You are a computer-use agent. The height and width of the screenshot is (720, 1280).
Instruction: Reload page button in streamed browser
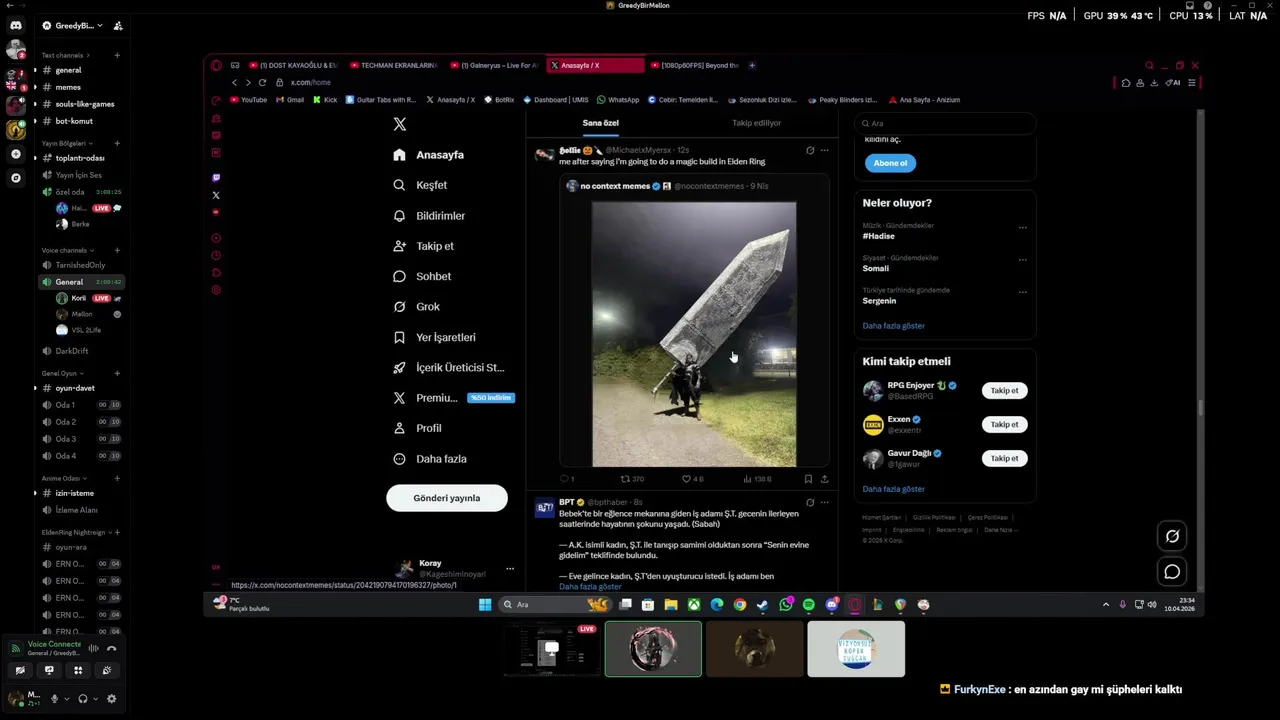[x=262, y=82]
